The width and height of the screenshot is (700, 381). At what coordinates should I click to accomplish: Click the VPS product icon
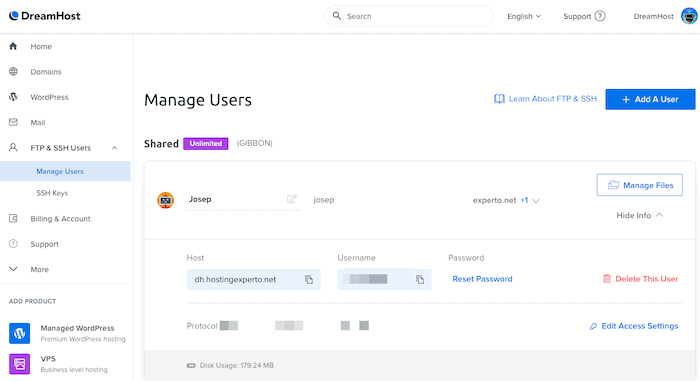tap(20, 364)
